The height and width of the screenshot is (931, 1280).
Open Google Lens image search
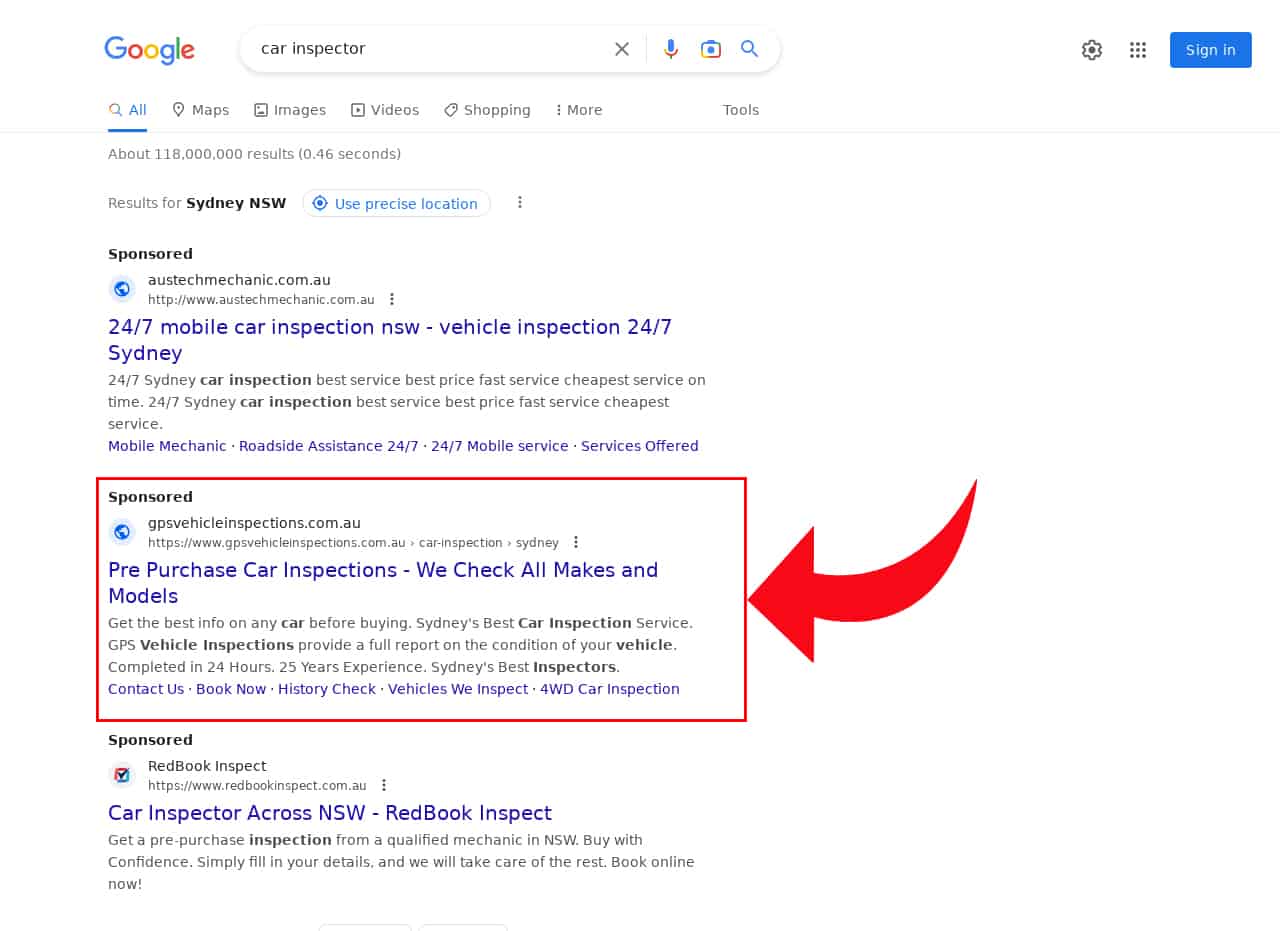coord(711,49)
